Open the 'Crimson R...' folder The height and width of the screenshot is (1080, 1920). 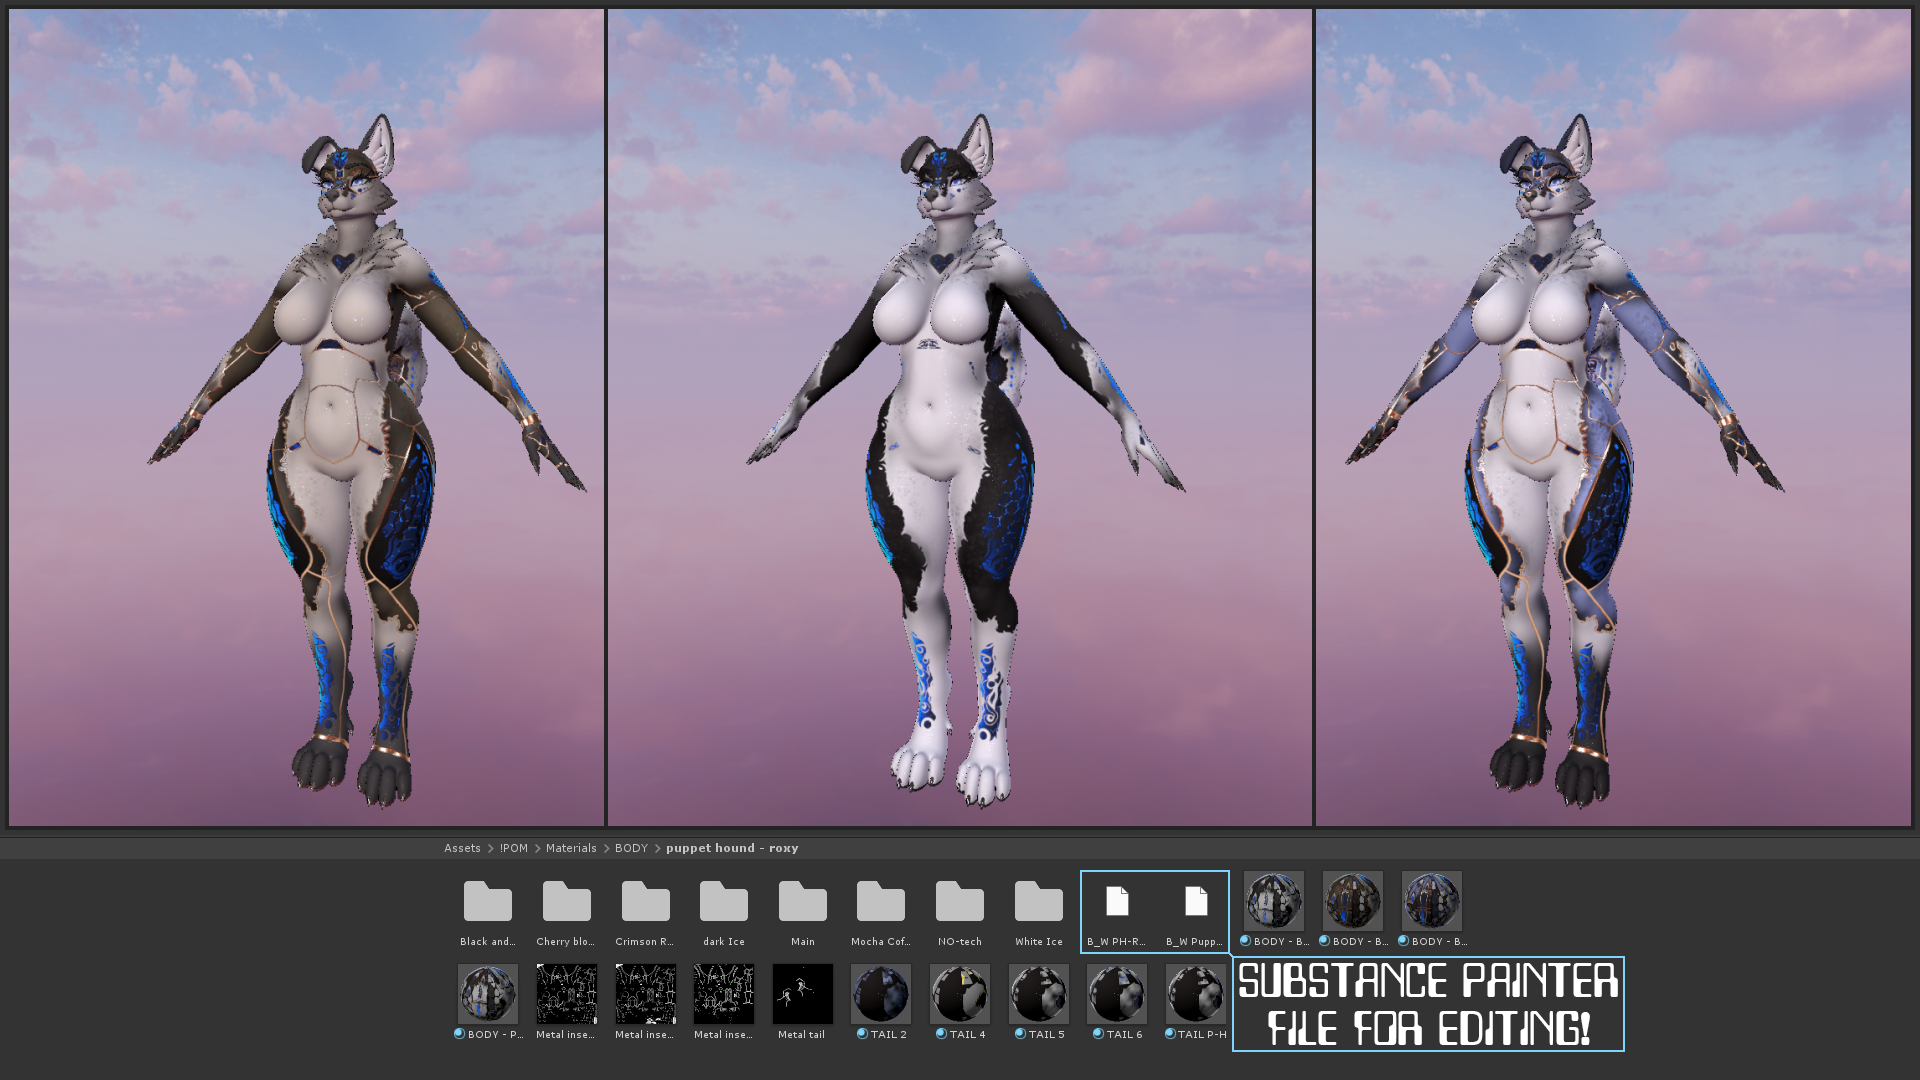646,902
